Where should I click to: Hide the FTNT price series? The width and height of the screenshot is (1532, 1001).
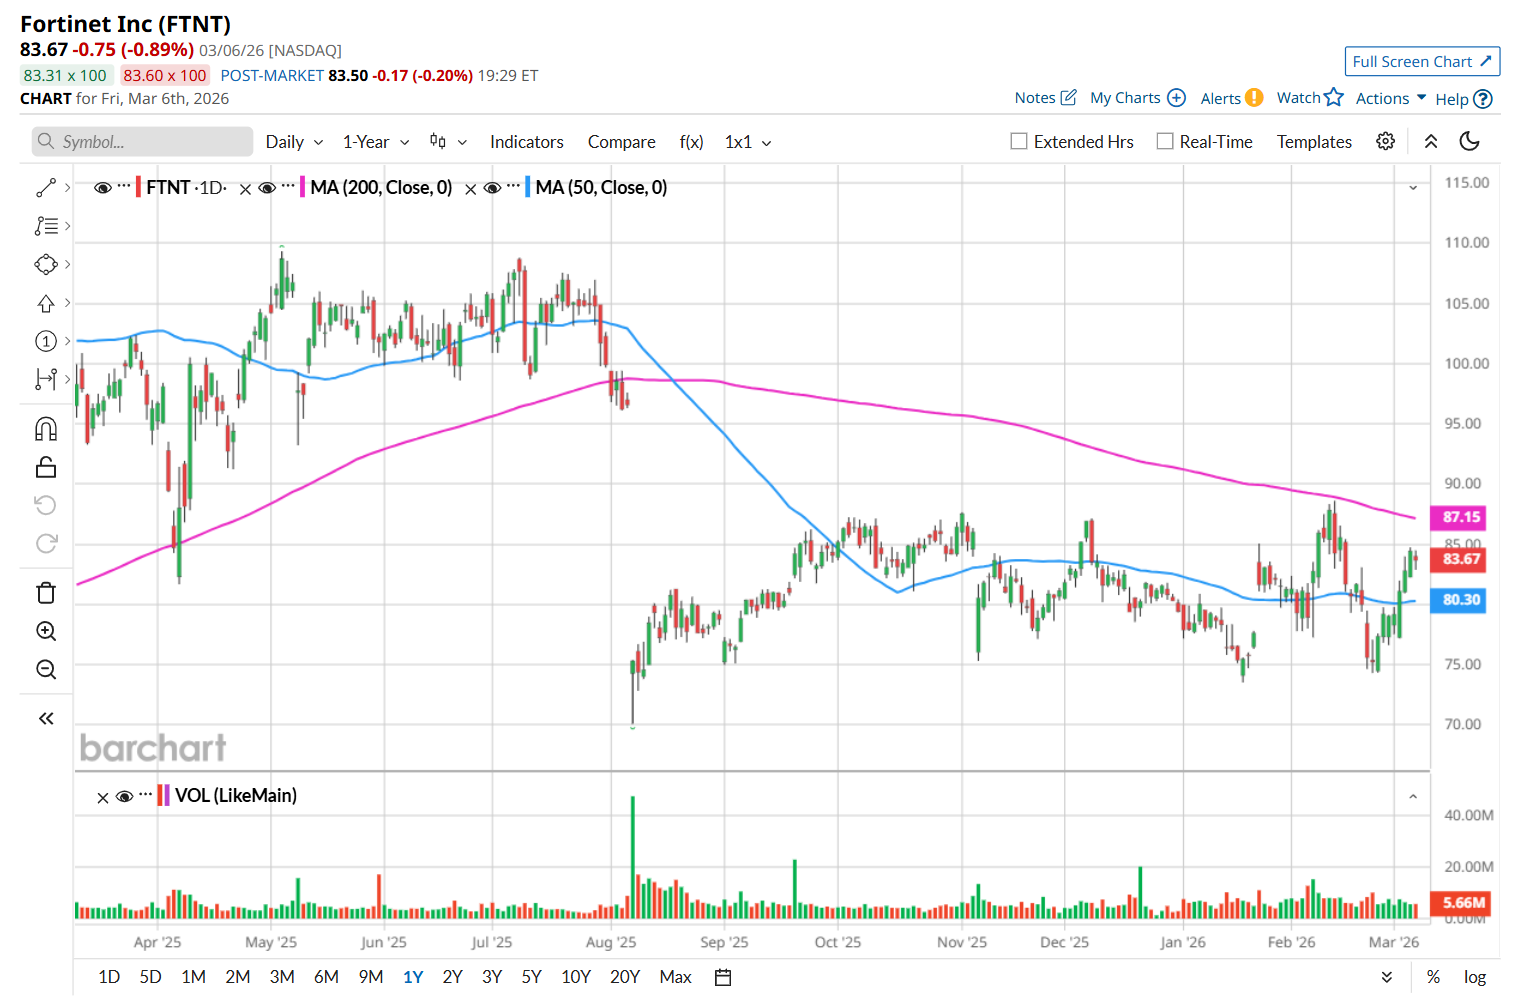pos(102,188)
